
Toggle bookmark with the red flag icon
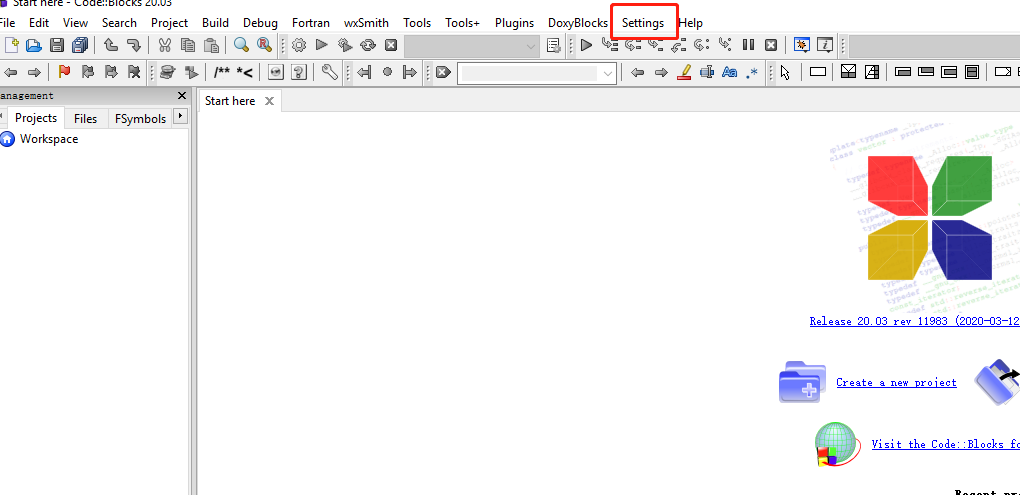tap(64, 72)
